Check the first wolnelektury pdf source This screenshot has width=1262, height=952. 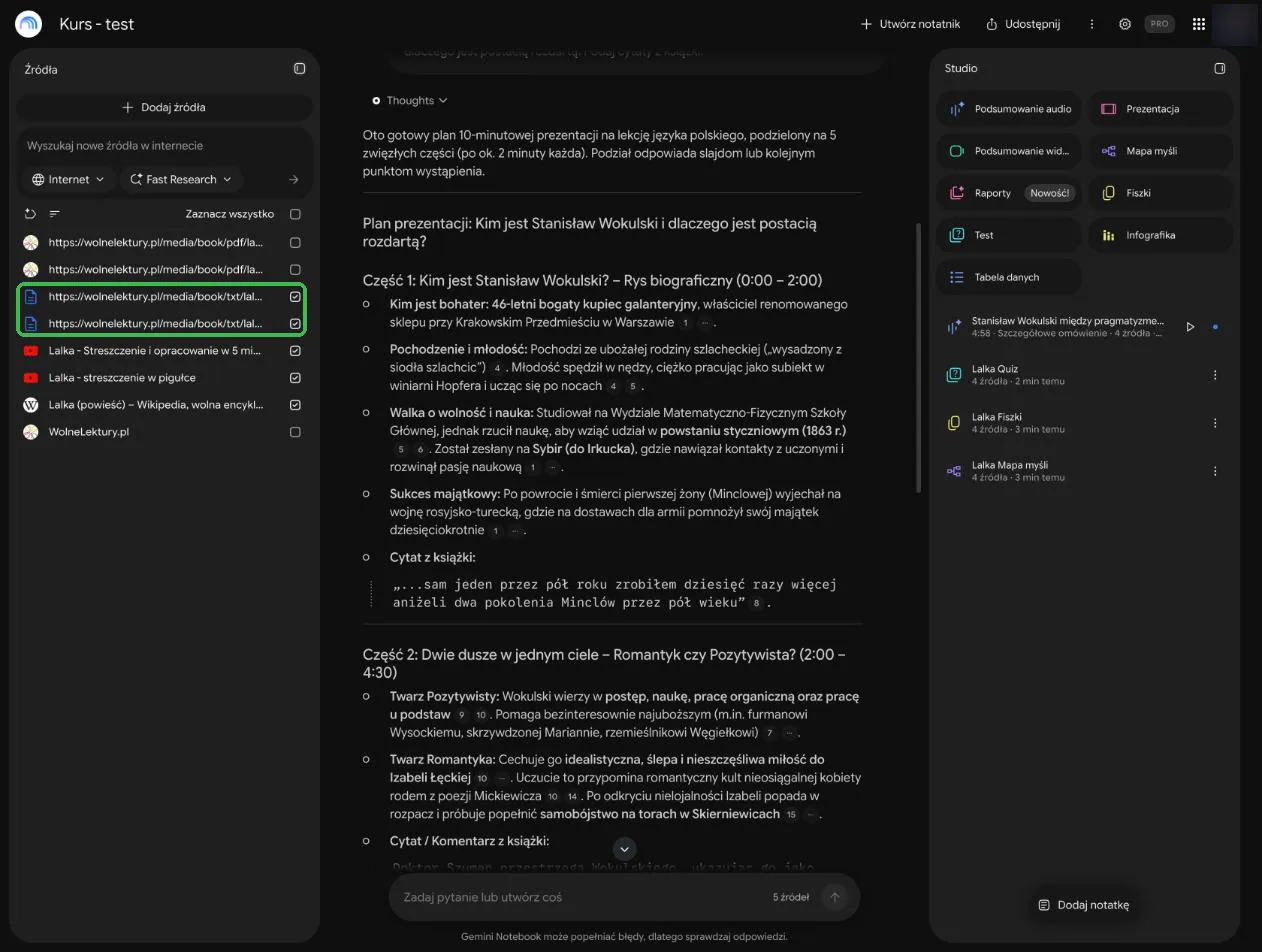pos(295,243)
